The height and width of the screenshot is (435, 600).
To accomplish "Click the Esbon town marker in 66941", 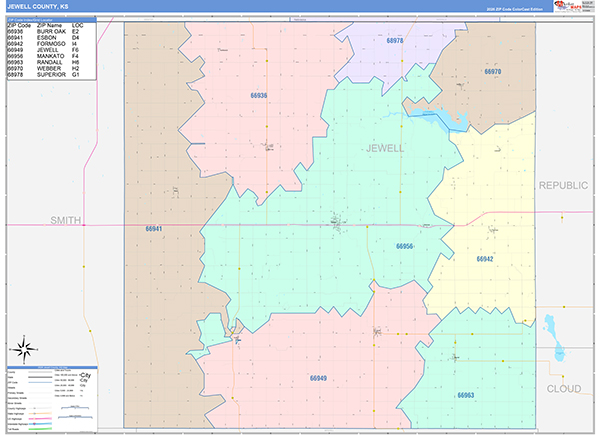I will click(176, 191).
